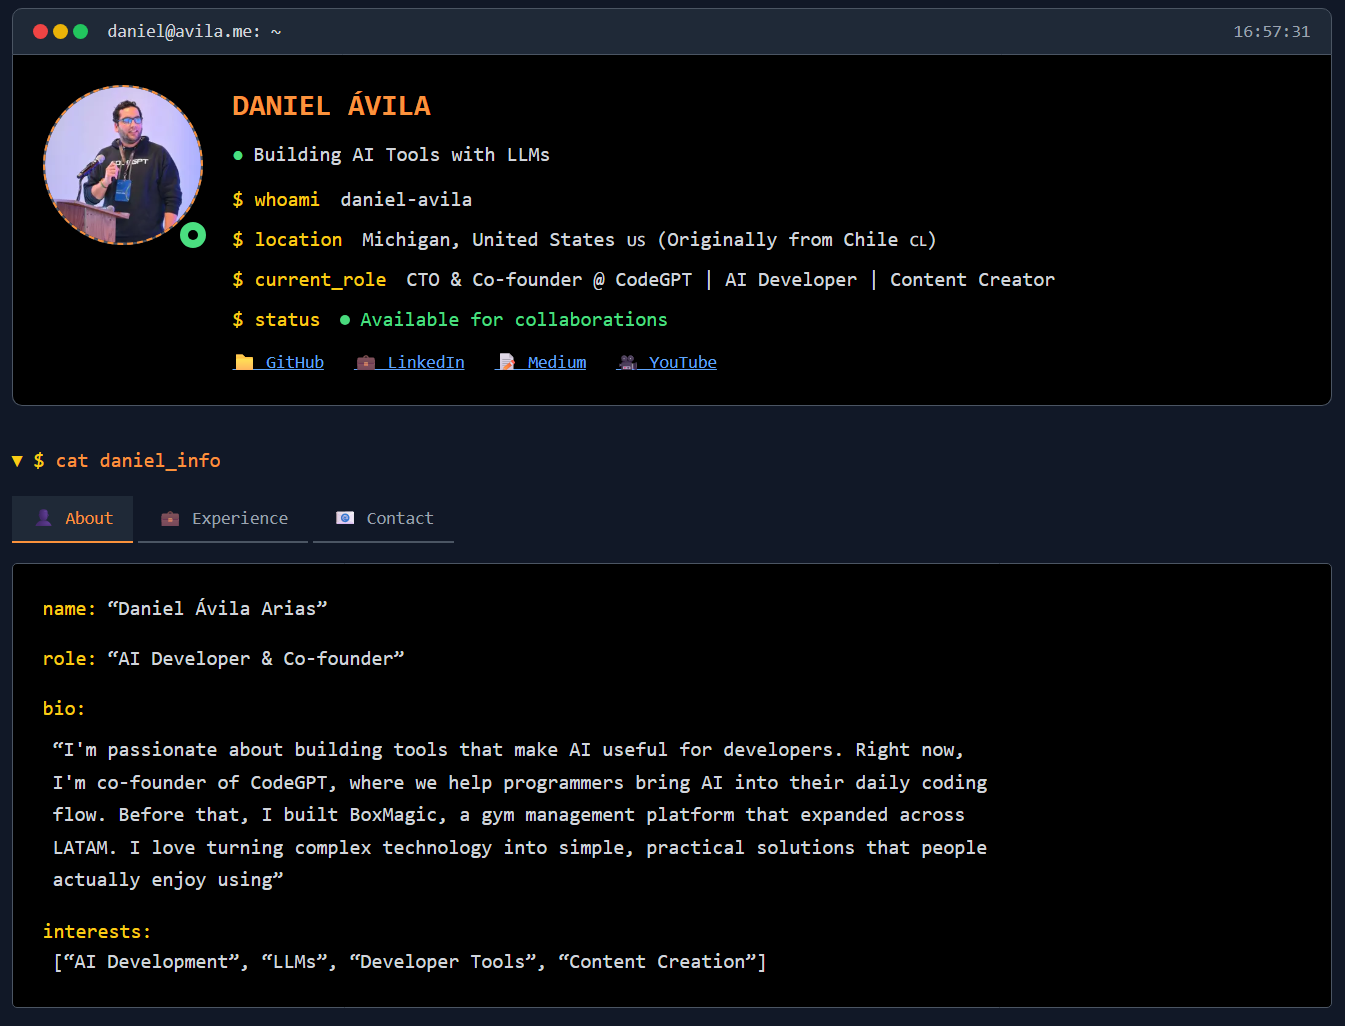Click the briefcase icon beside LinkedIn

366,362
